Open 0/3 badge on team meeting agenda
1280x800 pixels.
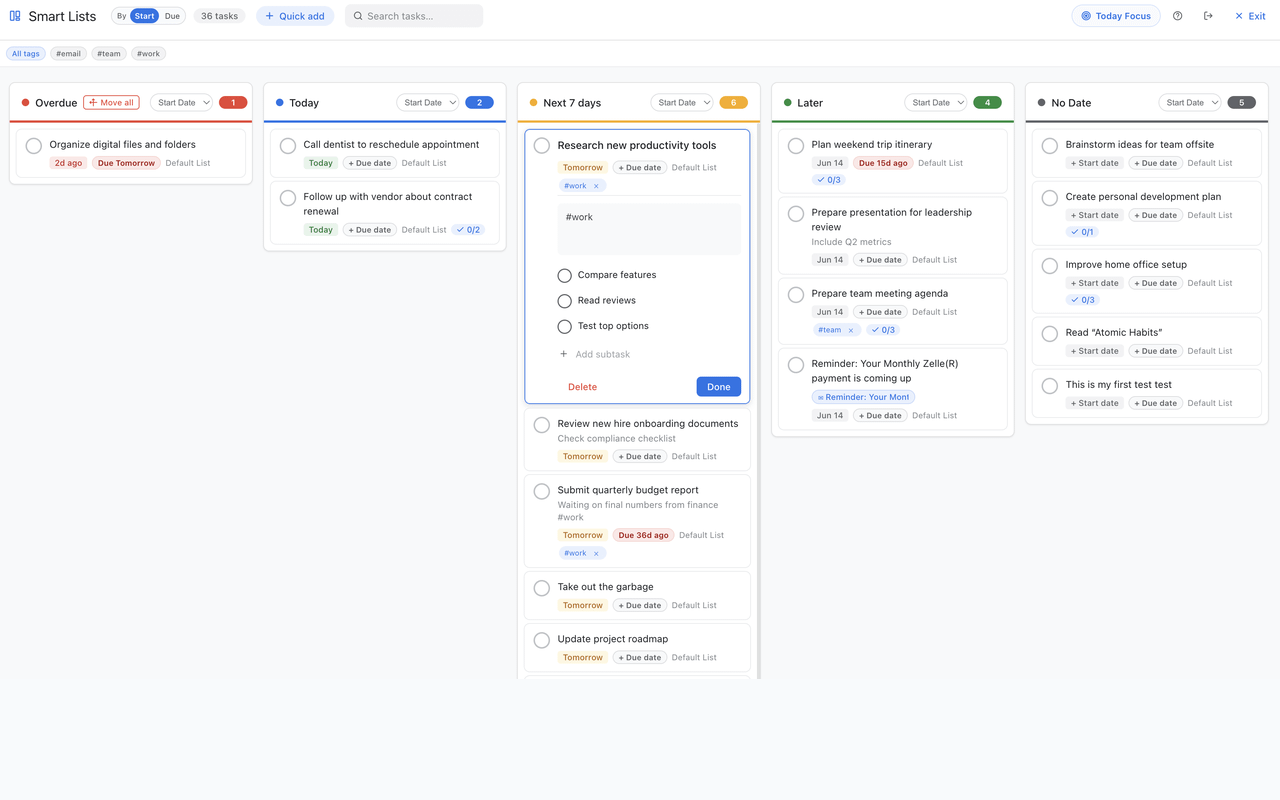coord(883,330)
